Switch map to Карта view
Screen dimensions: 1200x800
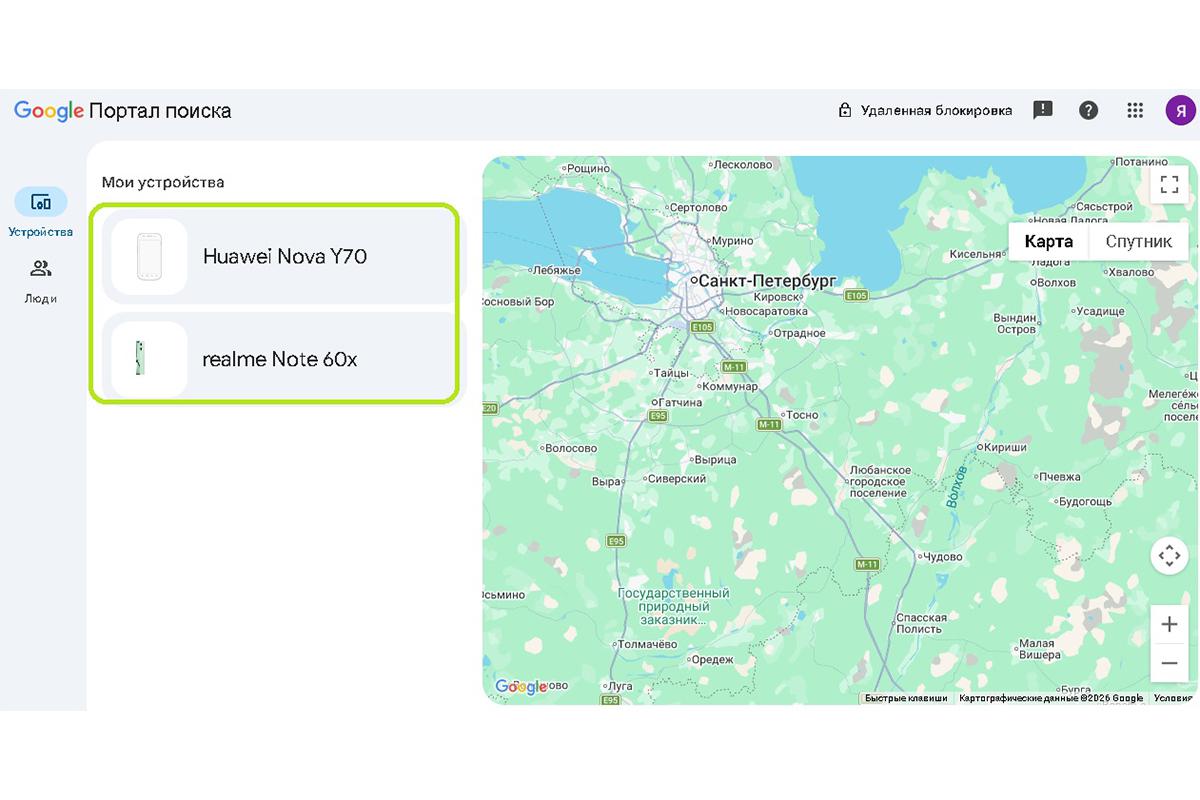(x=1049, y=242)
